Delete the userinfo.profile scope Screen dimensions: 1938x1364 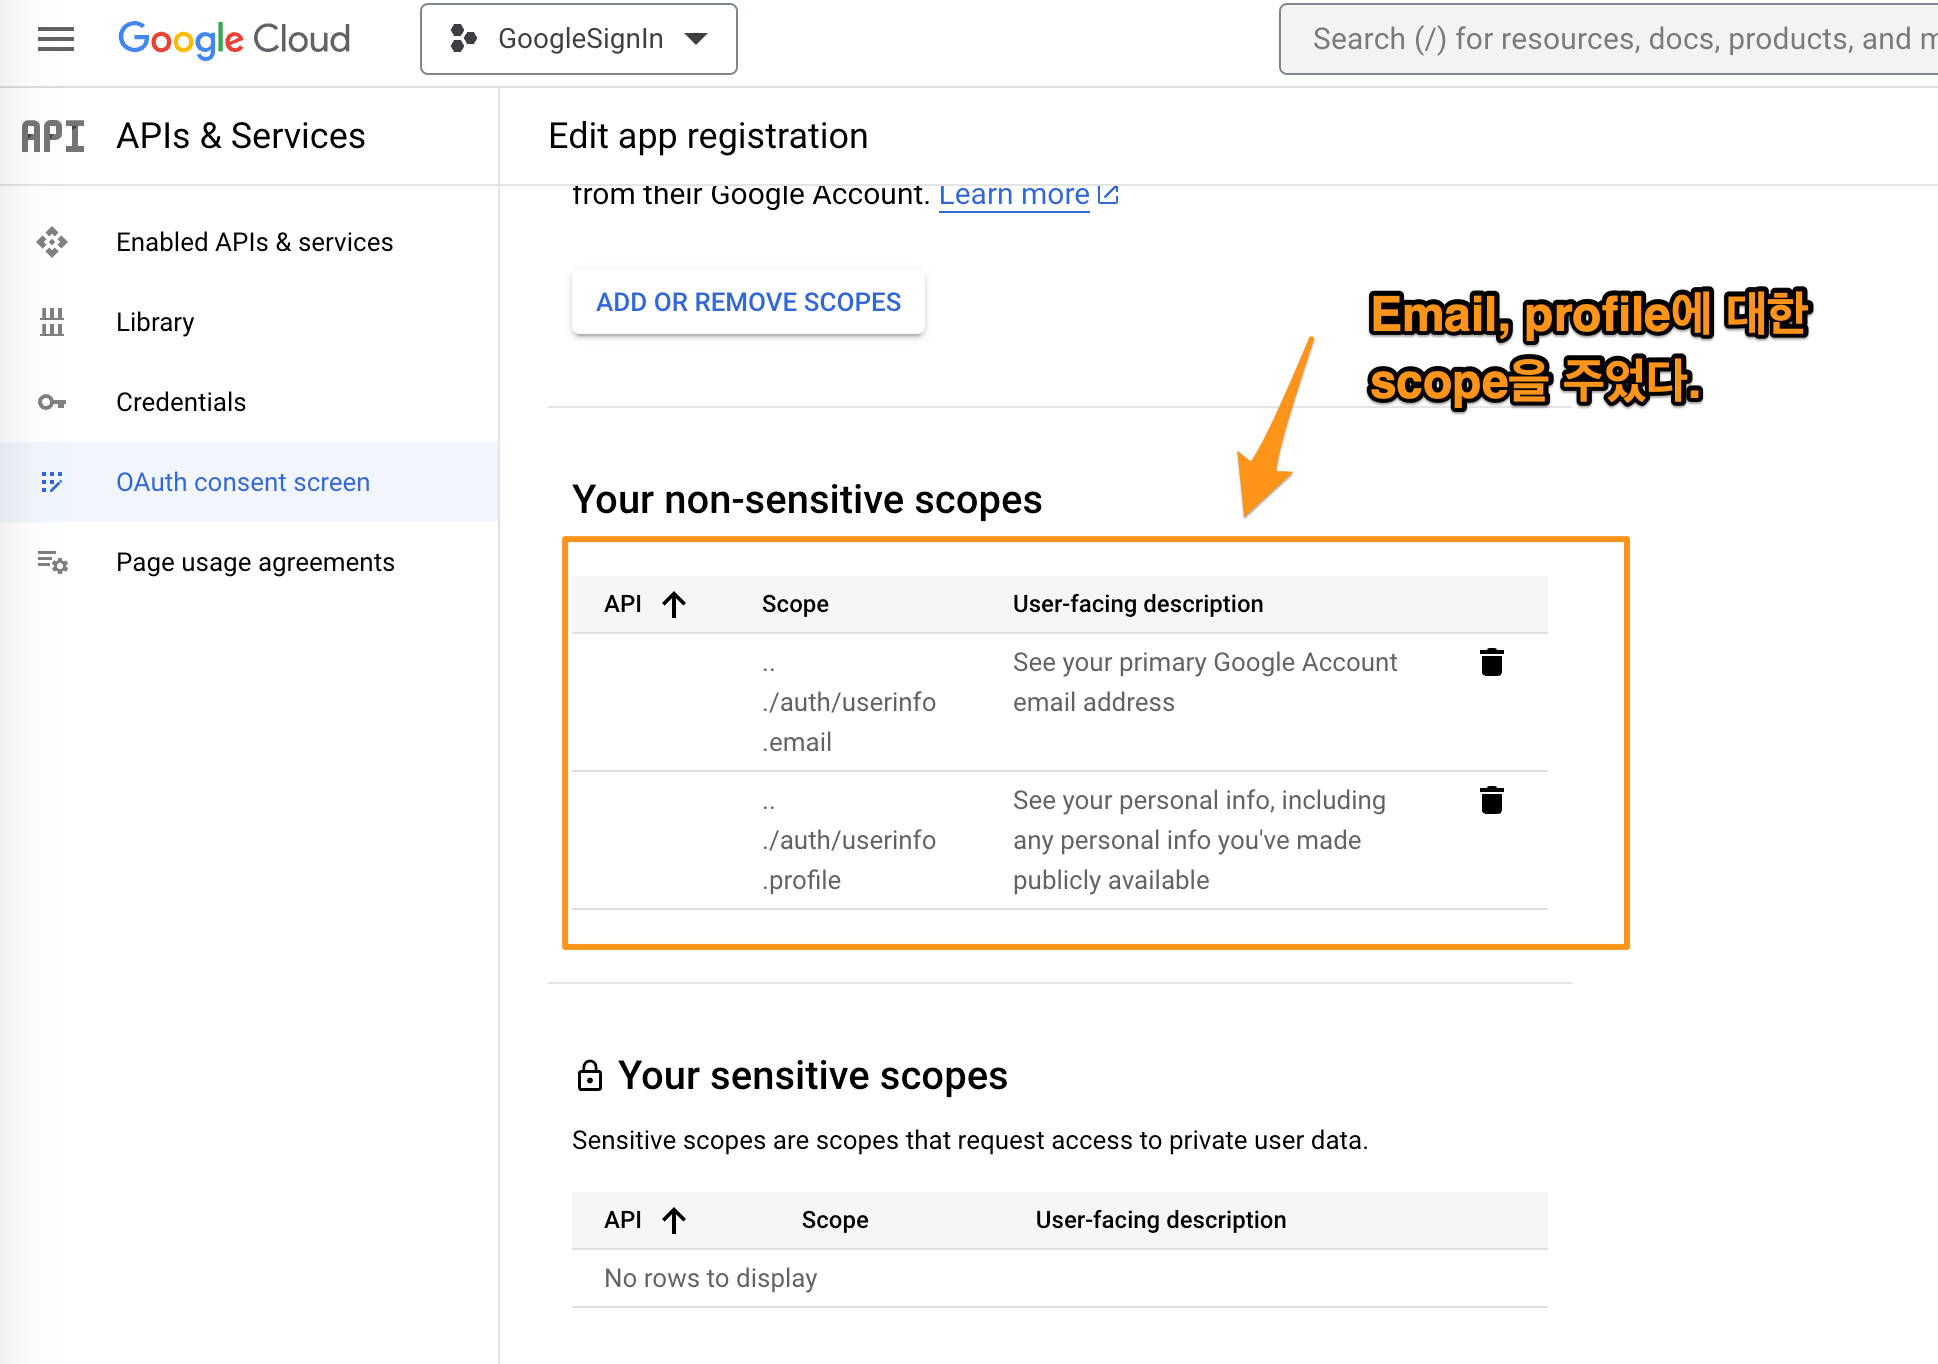(x=1491, y=800)
